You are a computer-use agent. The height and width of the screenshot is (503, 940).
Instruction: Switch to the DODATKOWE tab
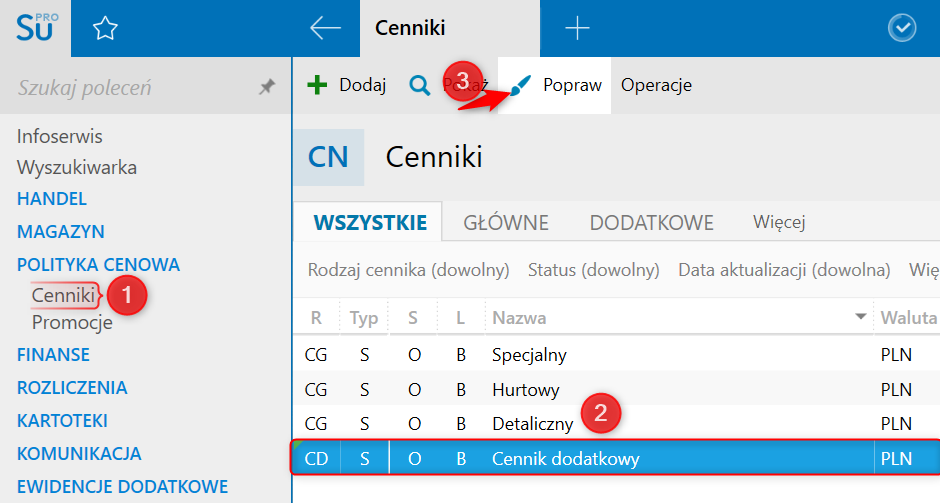(651, 222)
